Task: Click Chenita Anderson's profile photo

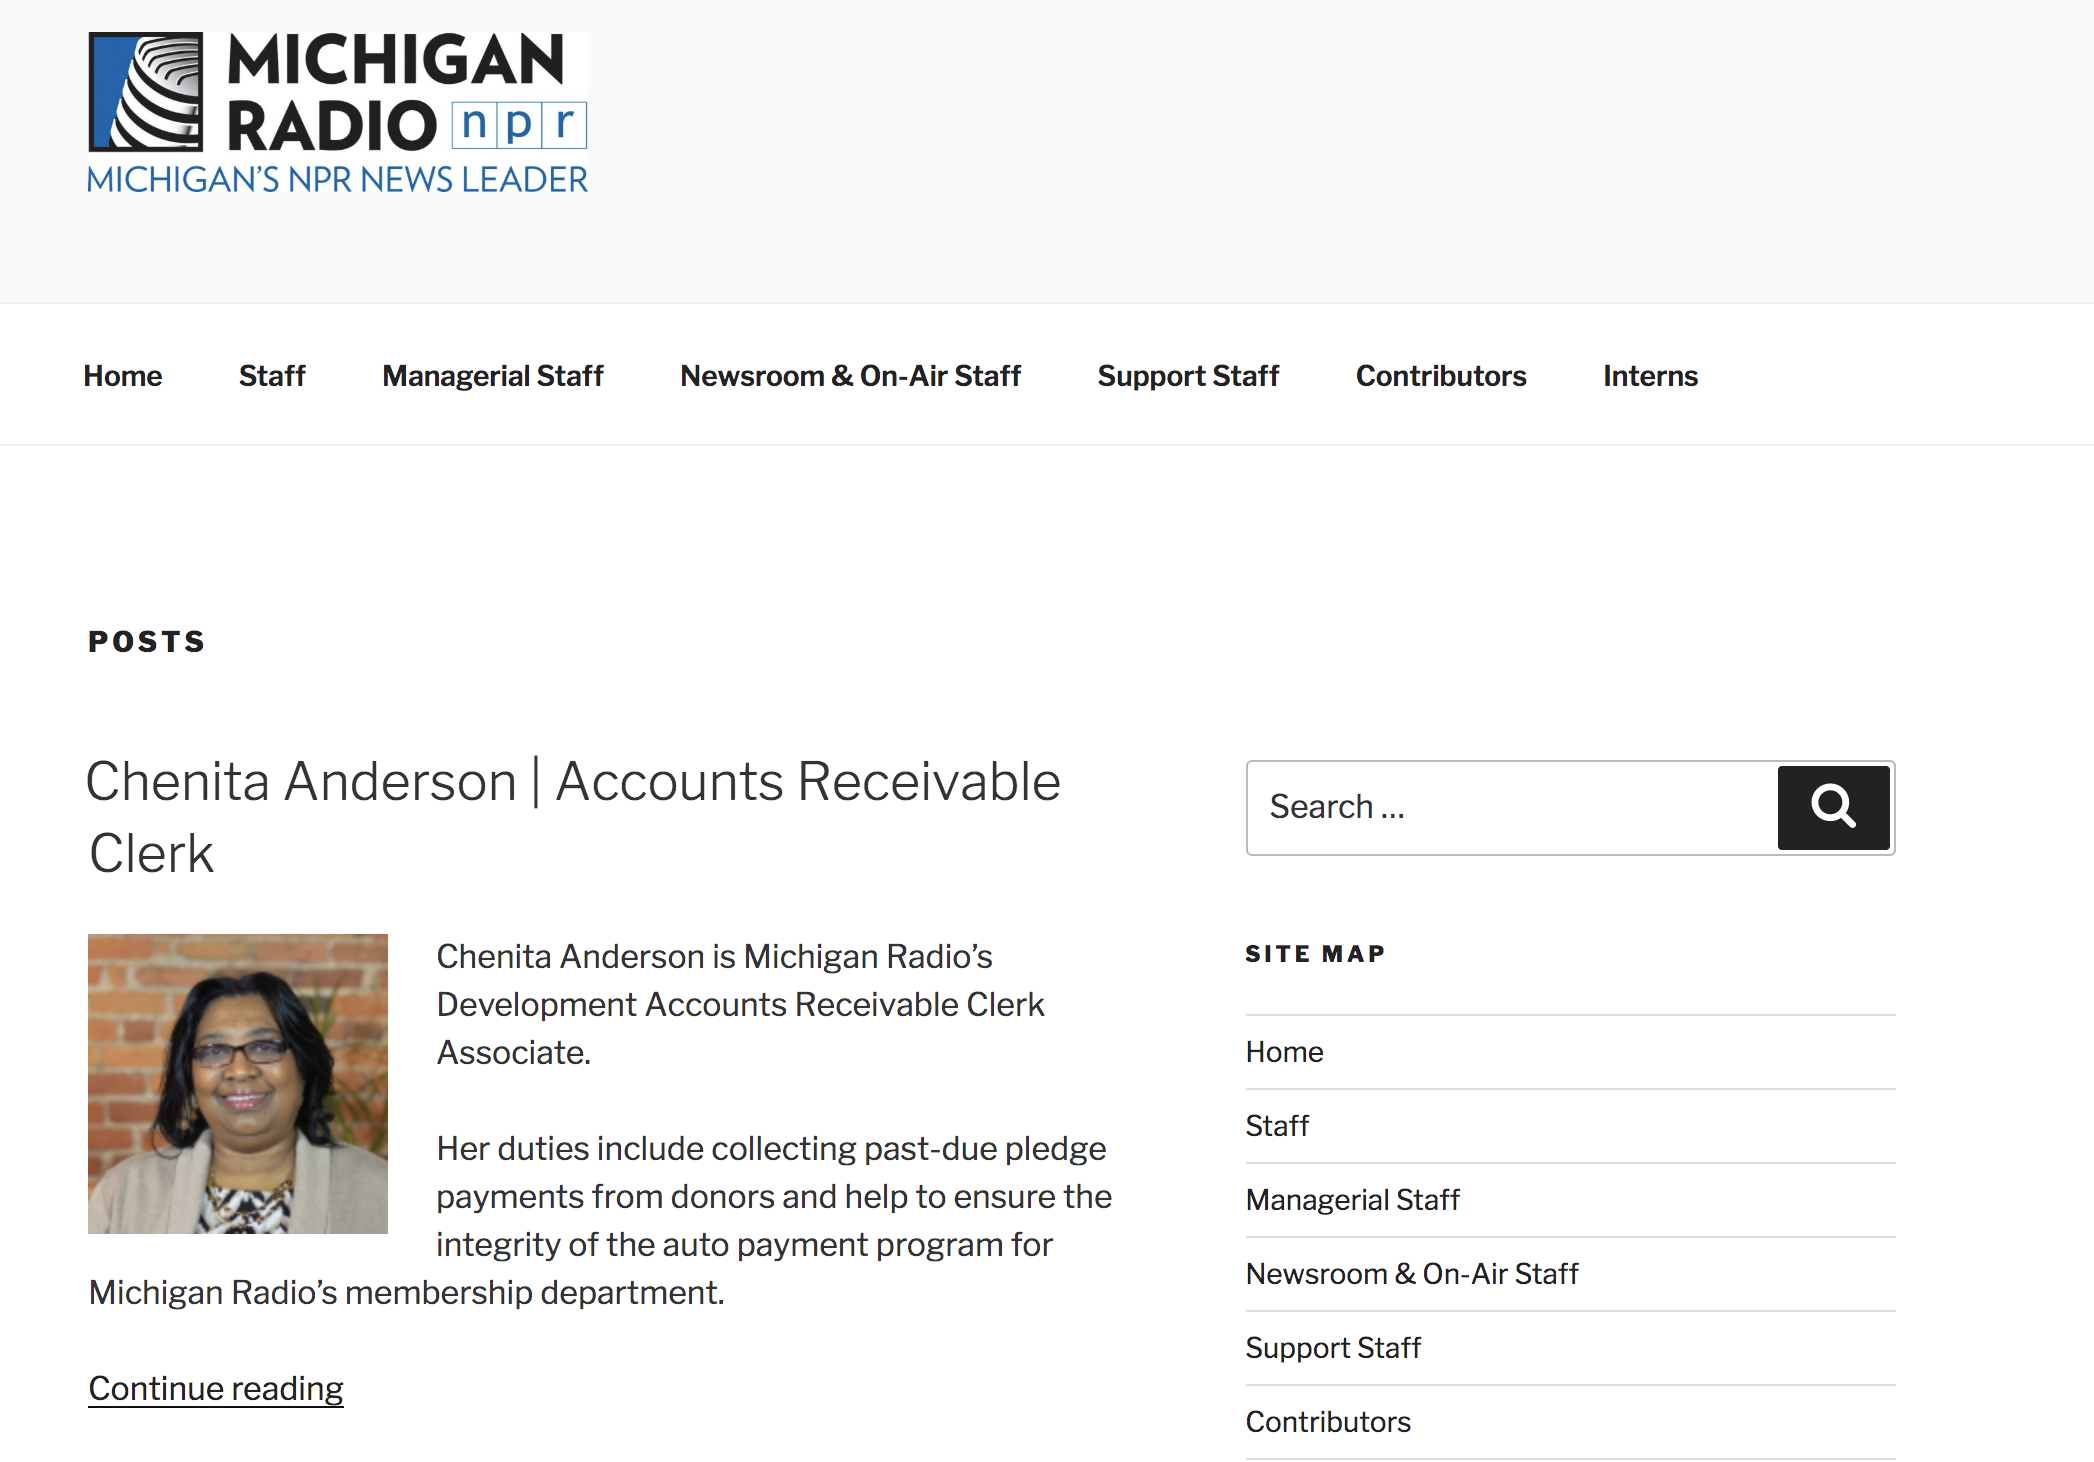Action: [238, 1083]
